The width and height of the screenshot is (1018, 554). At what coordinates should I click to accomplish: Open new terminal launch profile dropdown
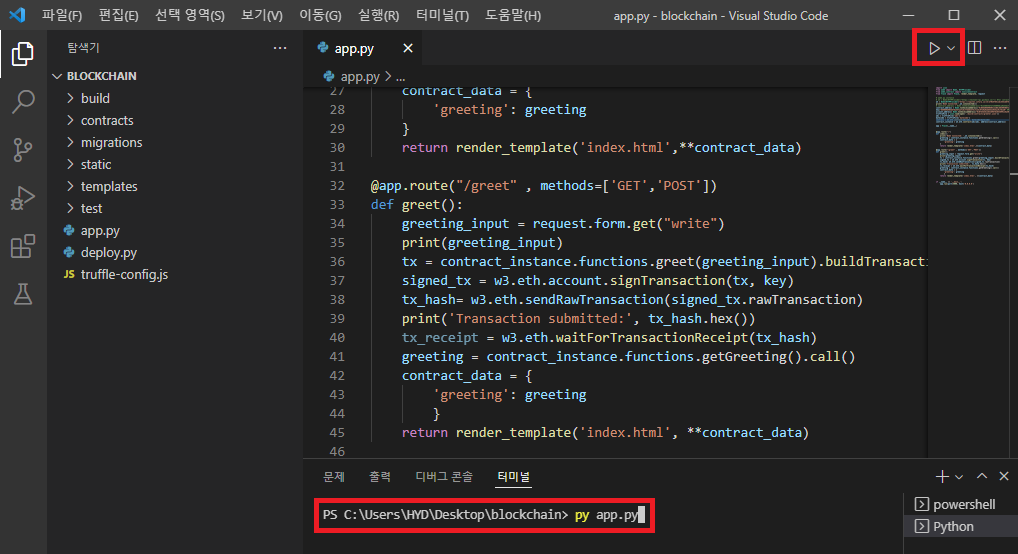(x=959, y=477)
